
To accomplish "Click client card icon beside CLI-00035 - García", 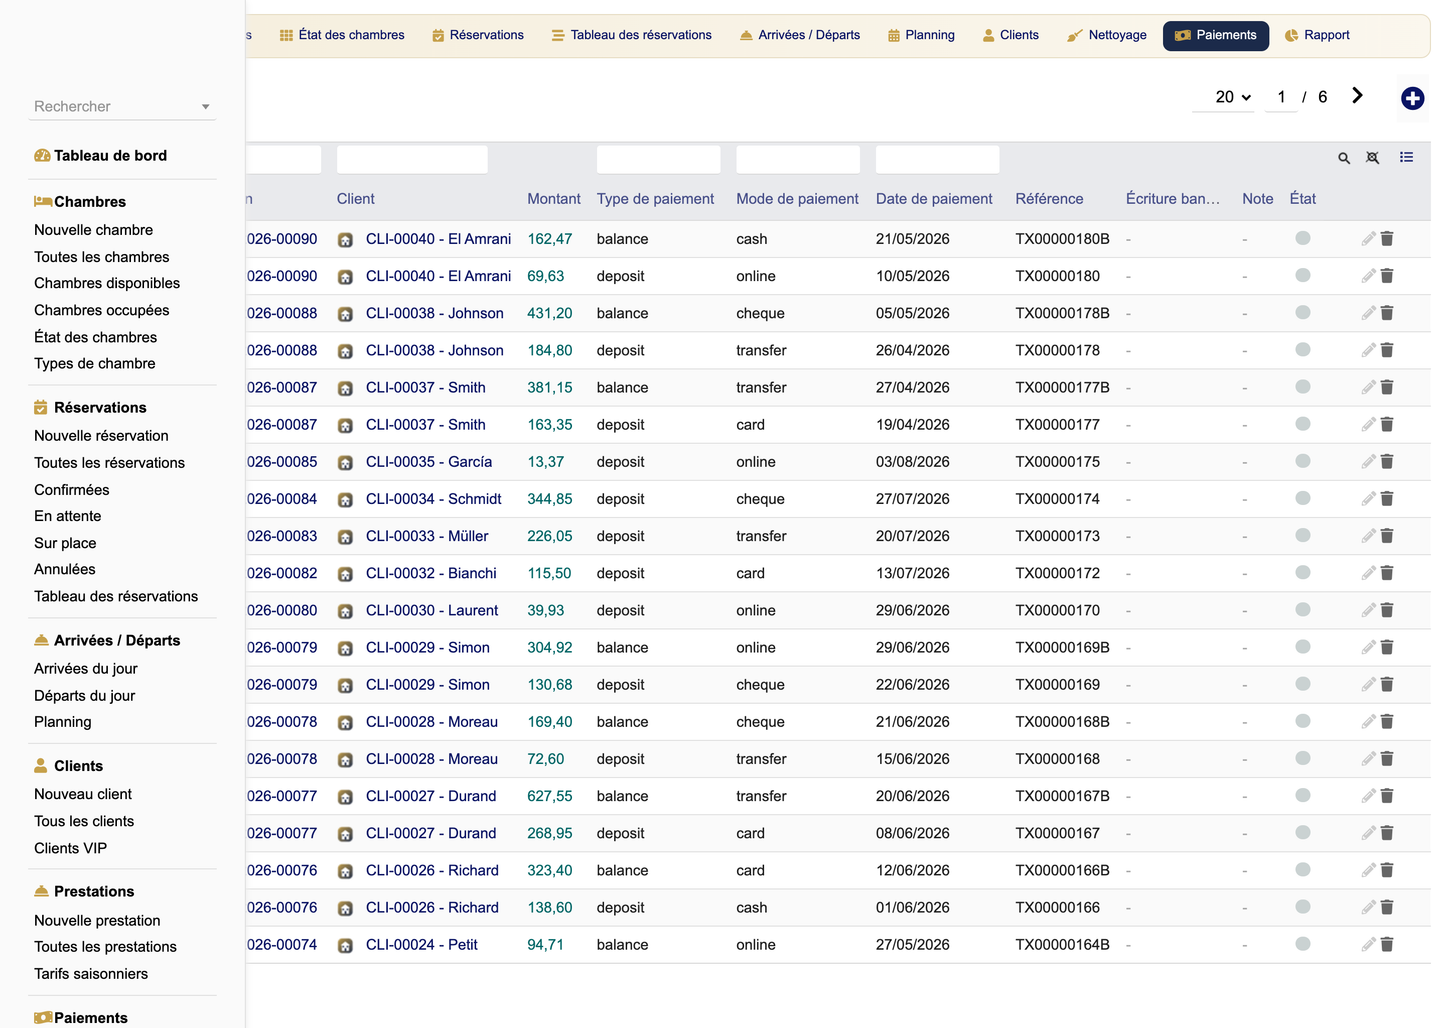I will [x=345, y=463].
